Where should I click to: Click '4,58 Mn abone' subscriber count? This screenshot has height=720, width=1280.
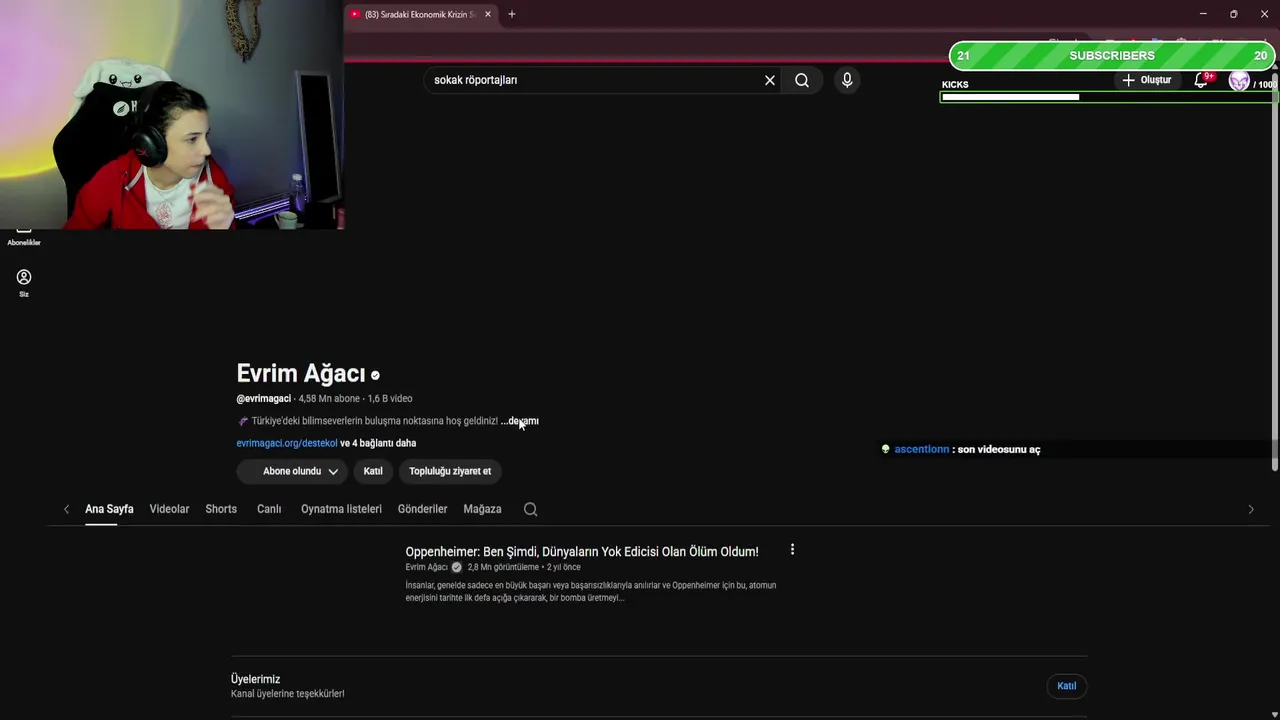329,398
